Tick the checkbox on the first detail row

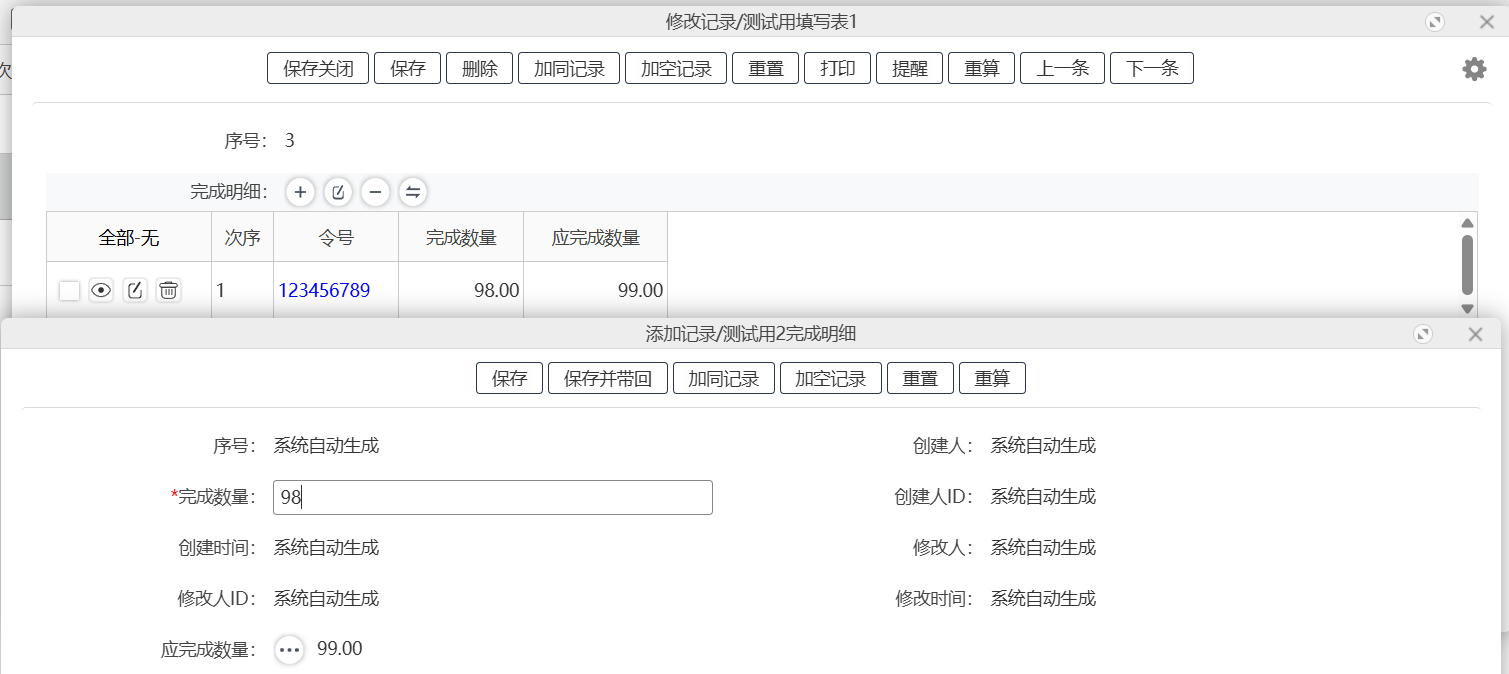click(x=69, y=290)
